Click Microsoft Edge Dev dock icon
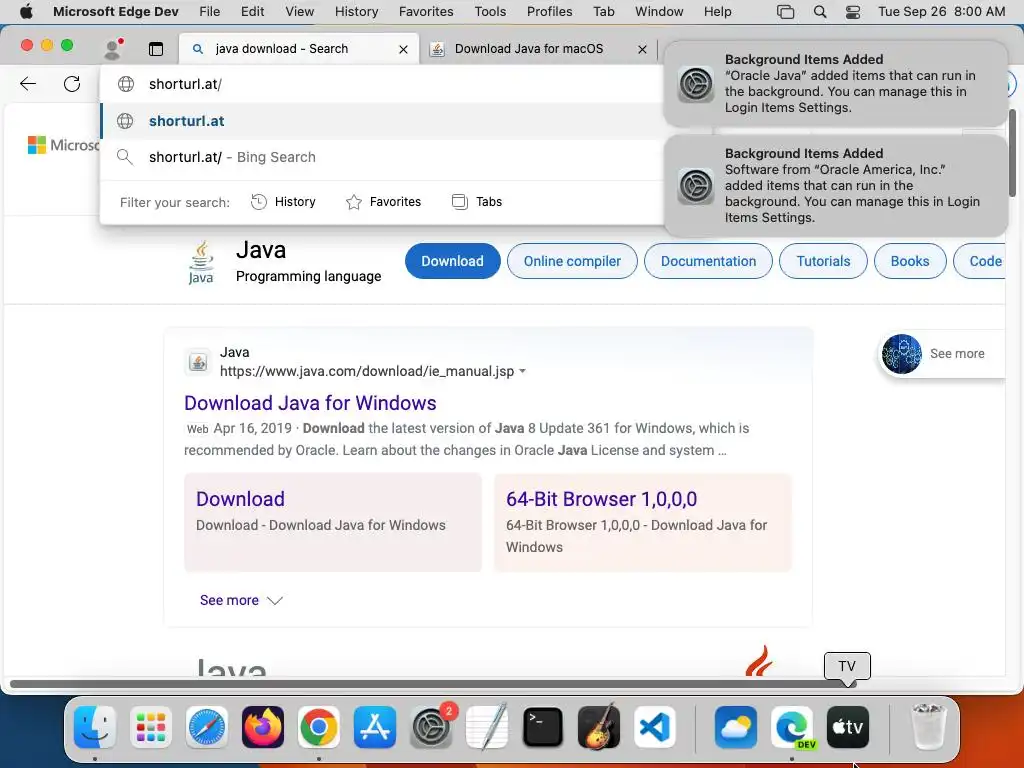The width and height of the screenshot is (1024, 768). point(792,727)
